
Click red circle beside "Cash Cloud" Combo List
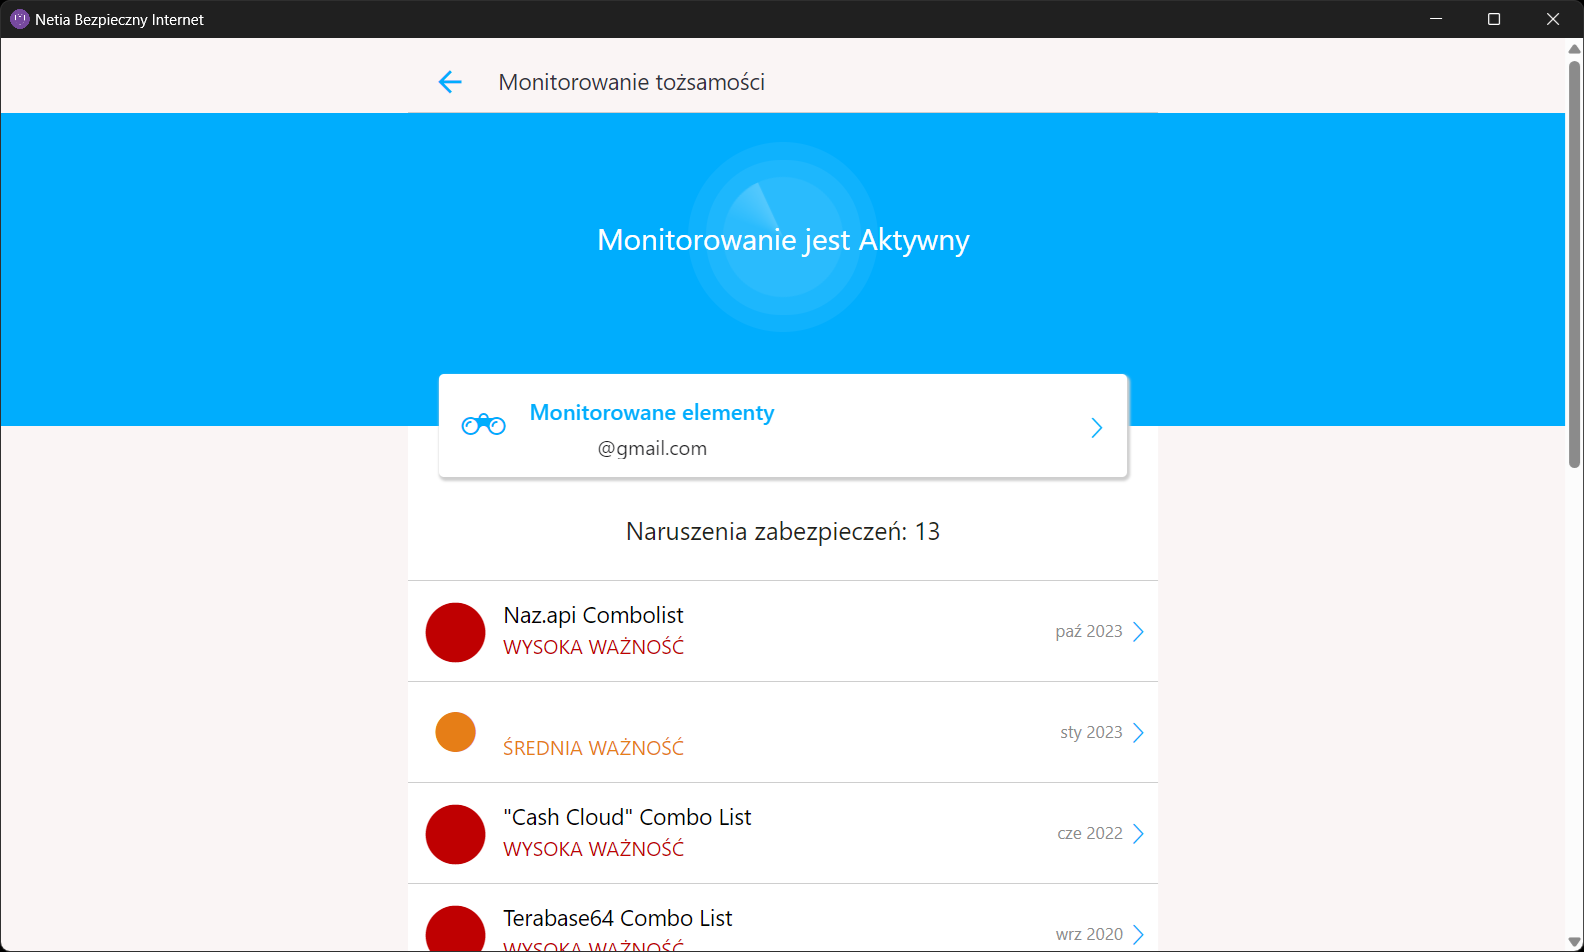point(455,834)
